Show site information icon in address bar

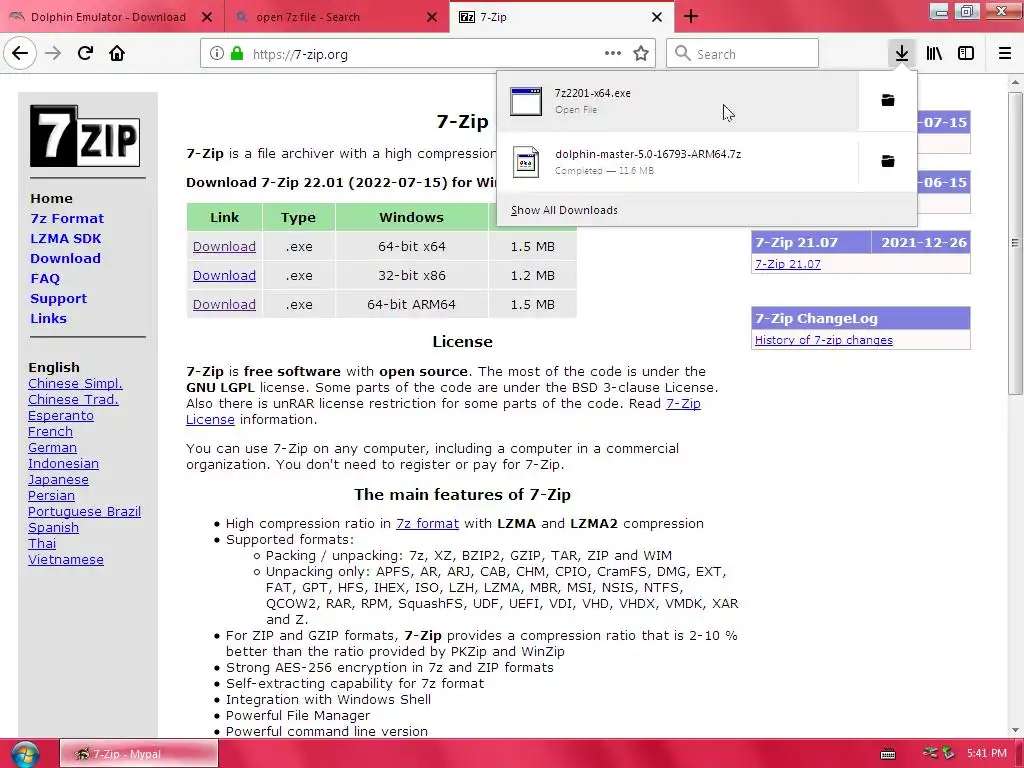point(217,54)
